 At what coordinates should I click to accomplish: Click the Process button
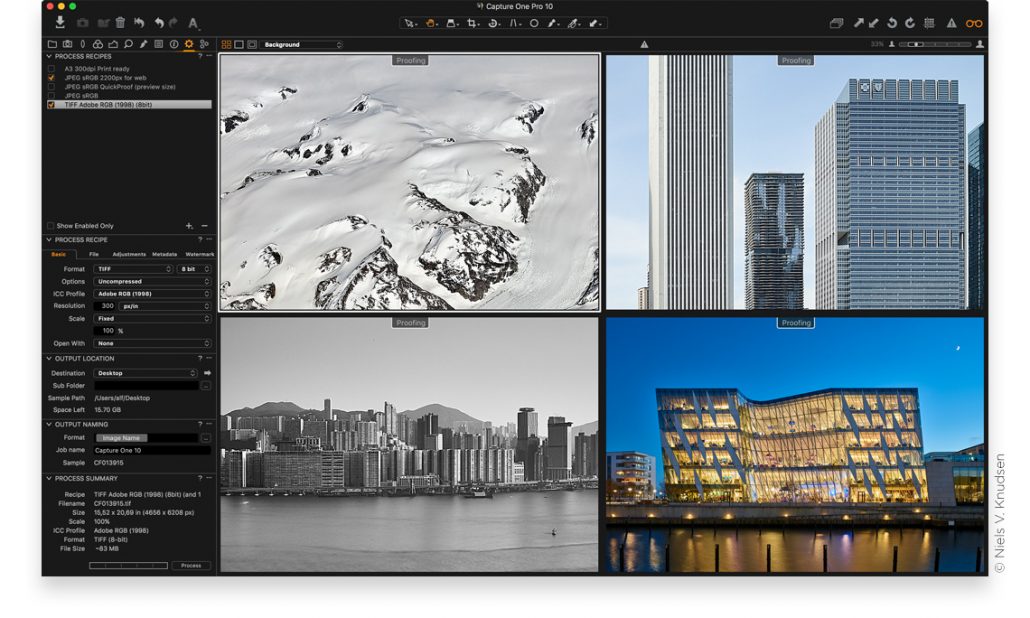[x=191, y=565]
